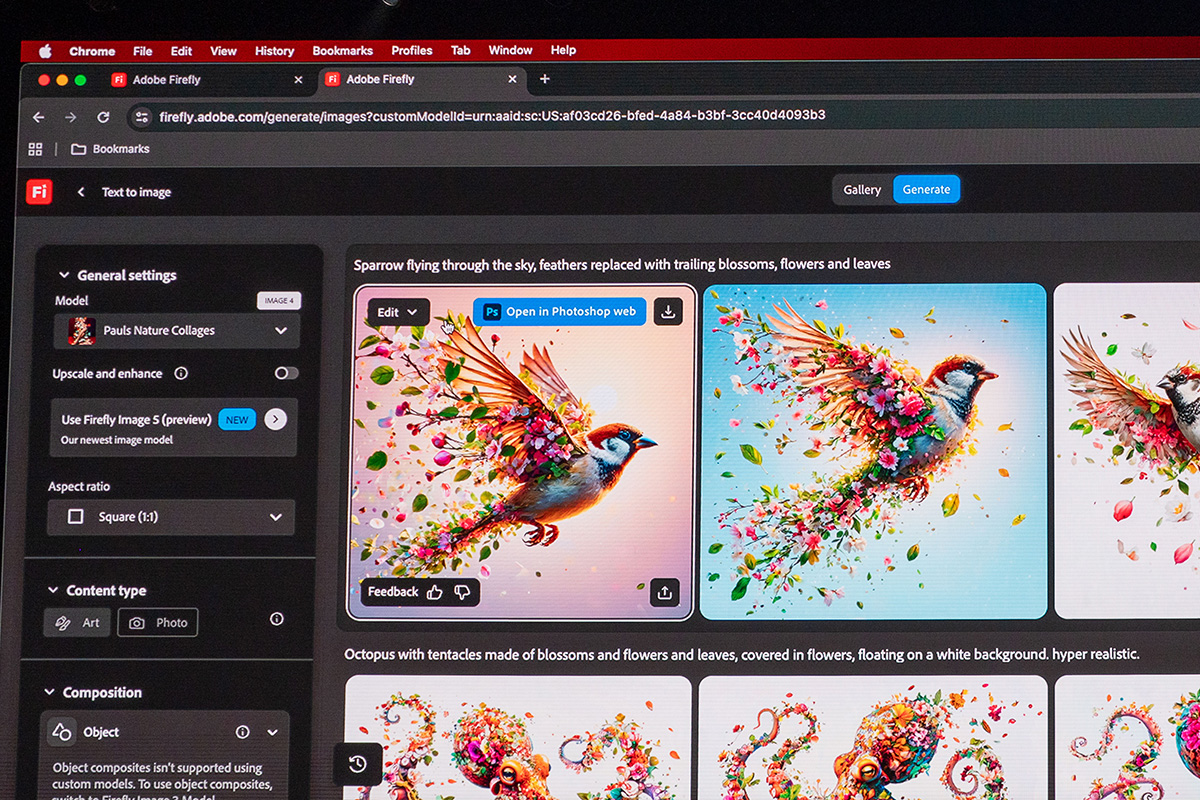The image size is (1200, 800).
Task: Download the first sparrow image
Action: click(x=668, y=312)
